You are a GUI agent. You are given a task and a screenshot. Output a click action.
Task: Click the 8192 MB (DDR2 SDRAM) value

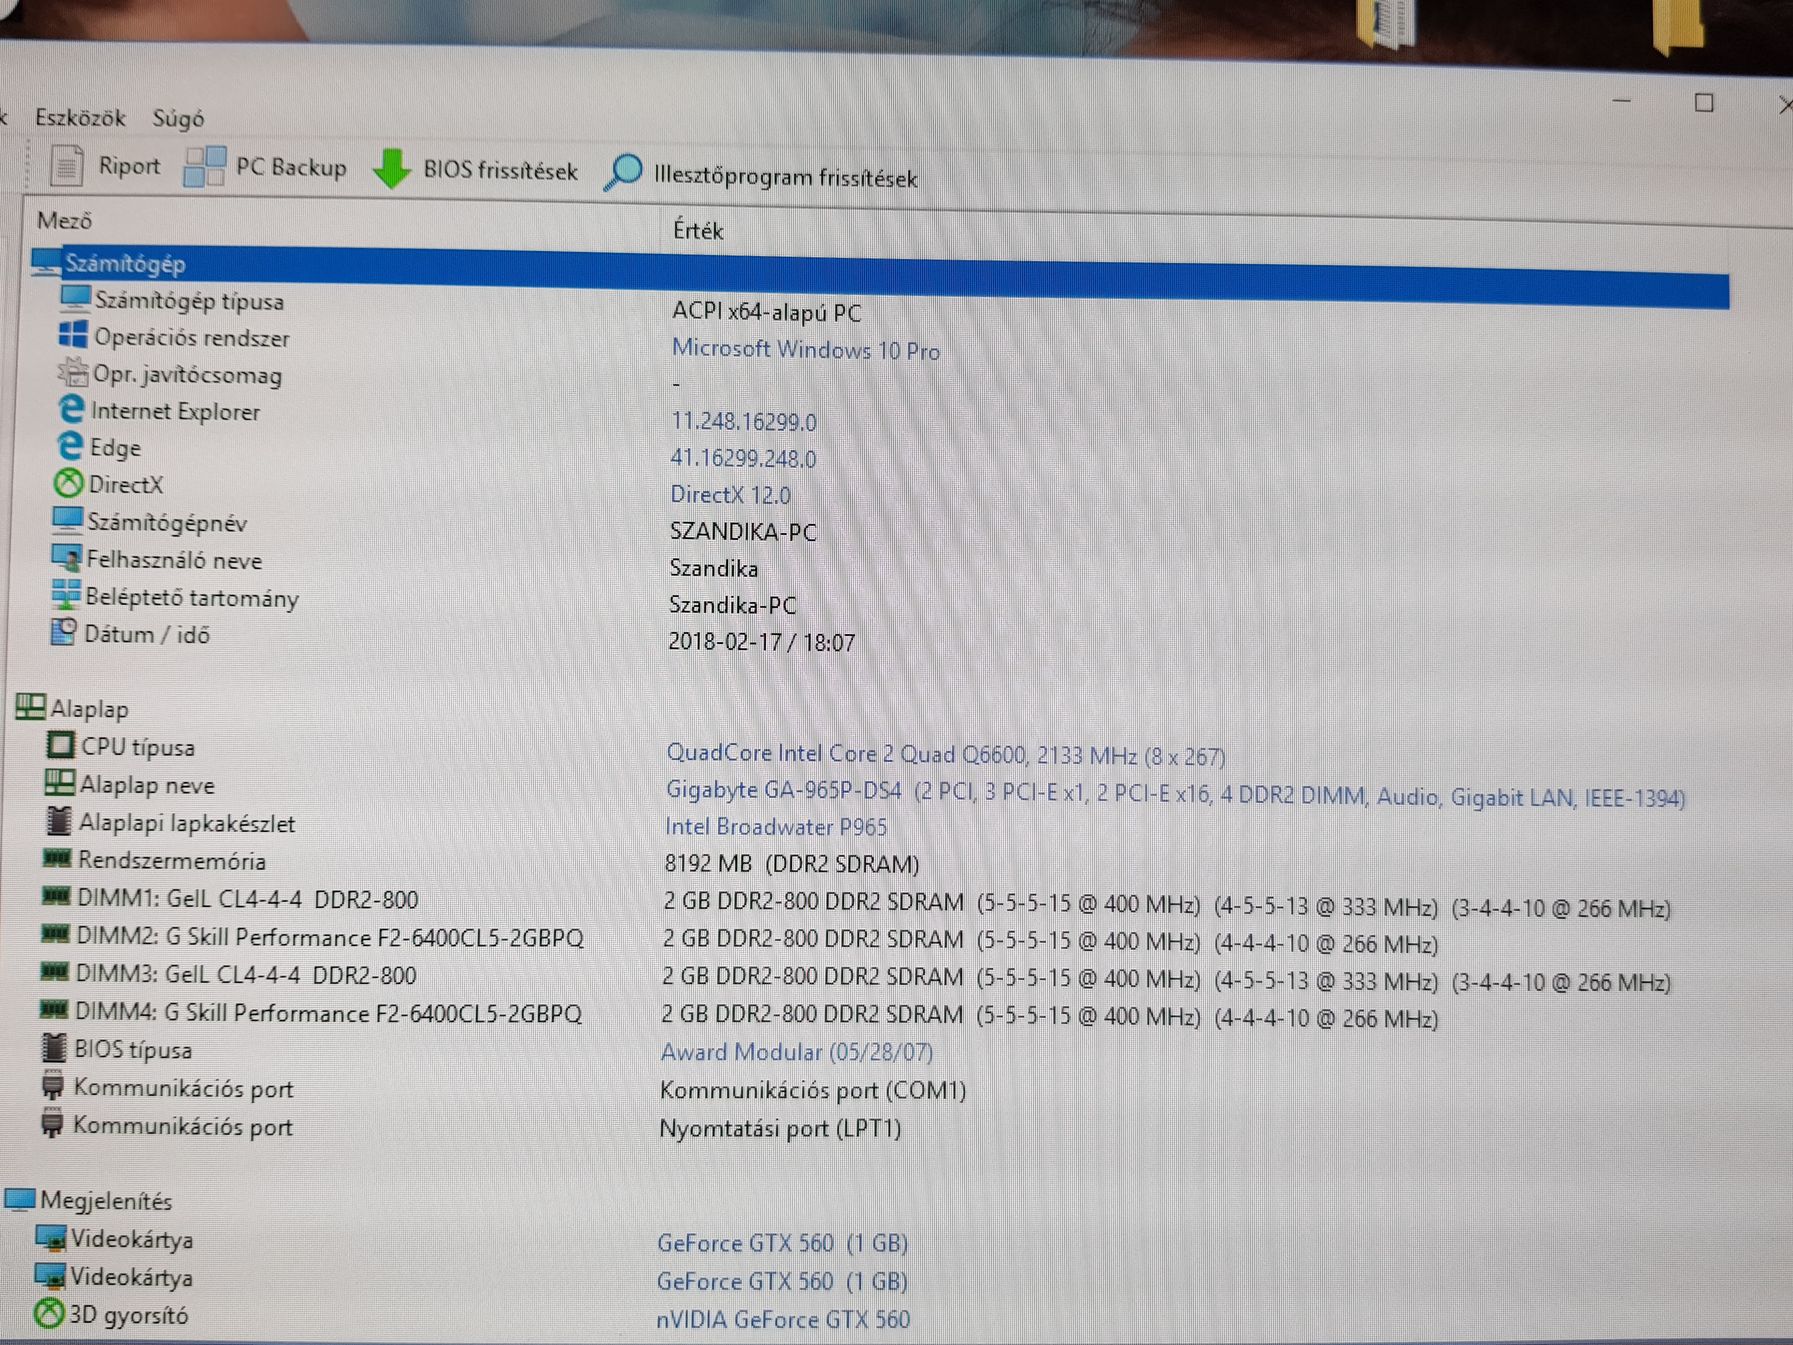(x=792, y=864)
